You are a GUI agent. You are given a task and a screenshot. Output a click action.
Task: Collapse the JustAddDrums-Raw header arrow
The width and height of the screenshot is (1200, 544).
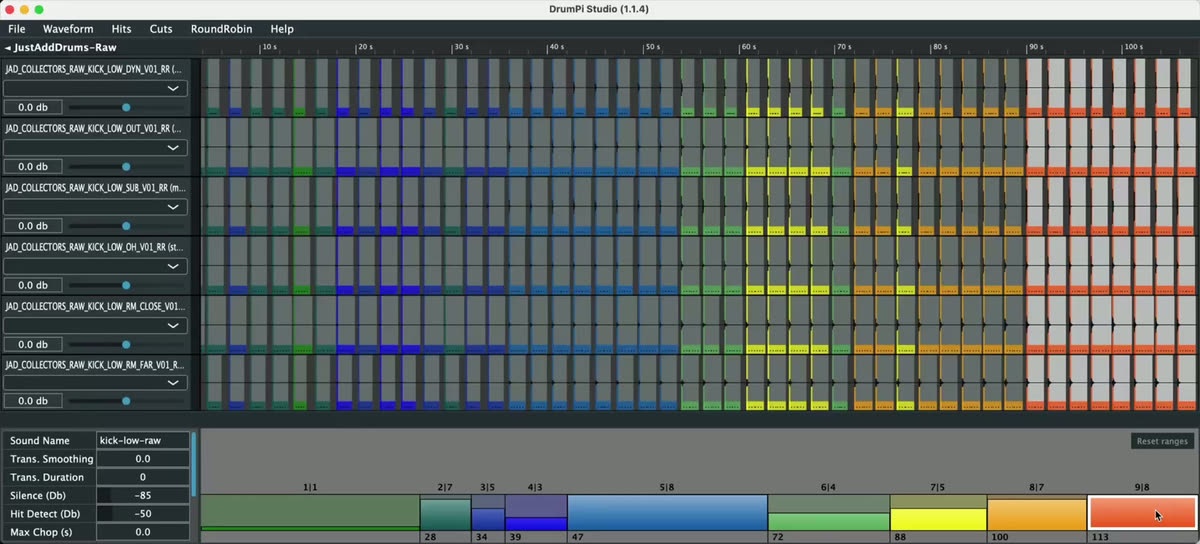pyautogui.click(x=8, y=47)
